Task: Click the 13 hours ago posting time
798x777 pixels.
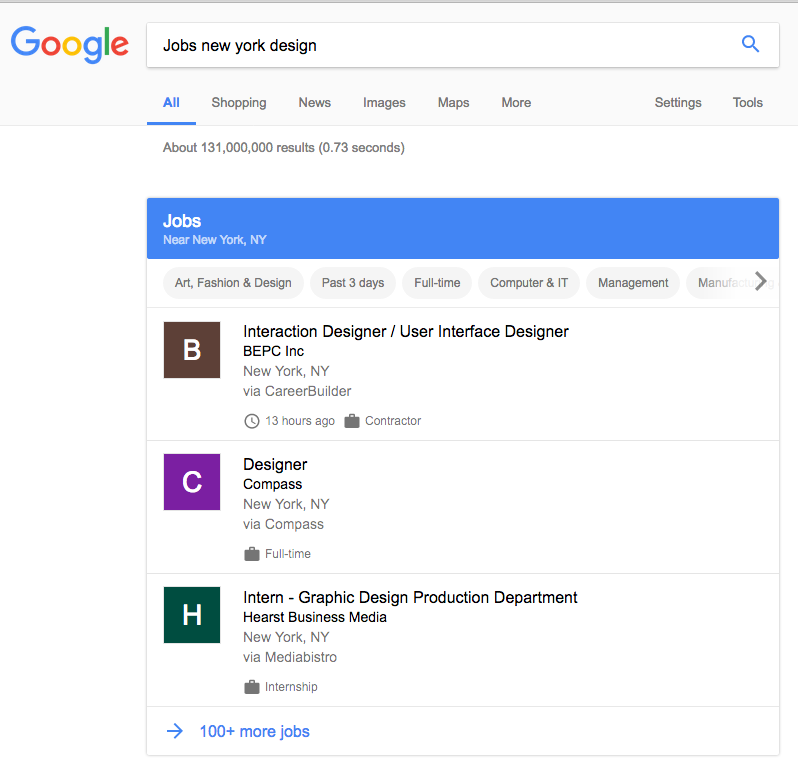Action: coord(300,421)
